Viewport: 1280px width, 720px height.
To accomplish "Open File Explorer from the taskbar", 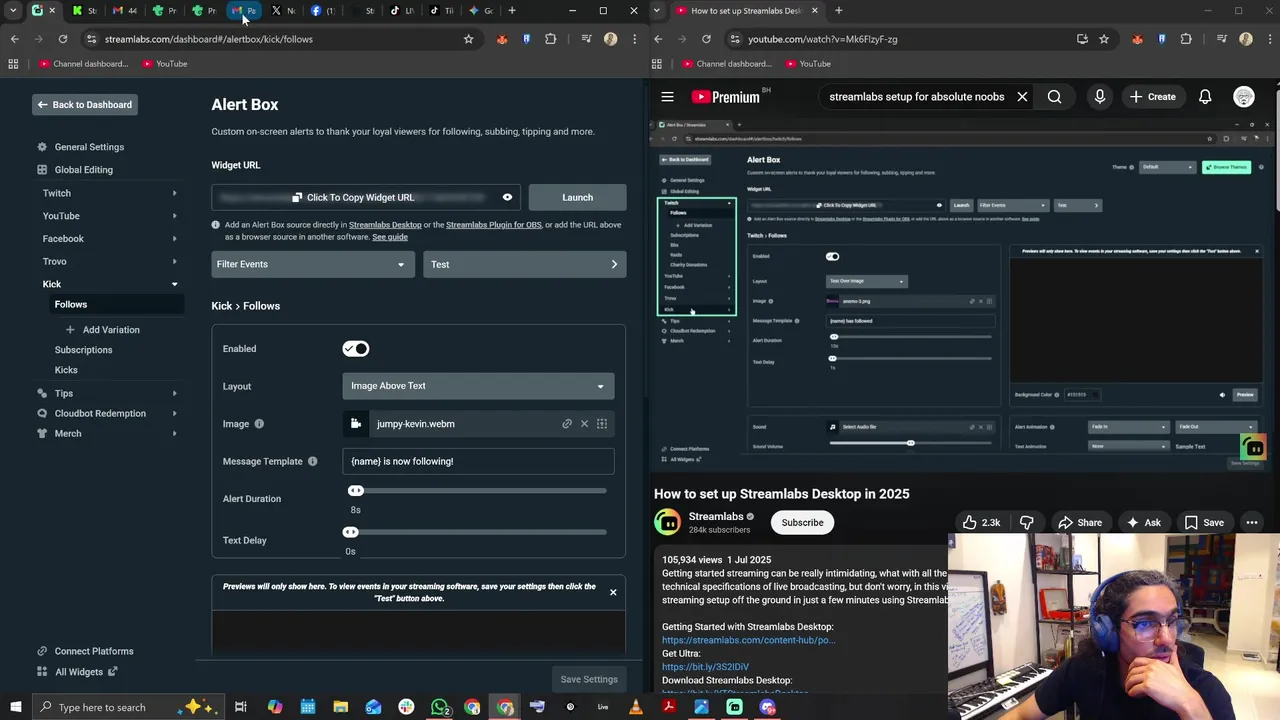I will [x=340, y=707].
